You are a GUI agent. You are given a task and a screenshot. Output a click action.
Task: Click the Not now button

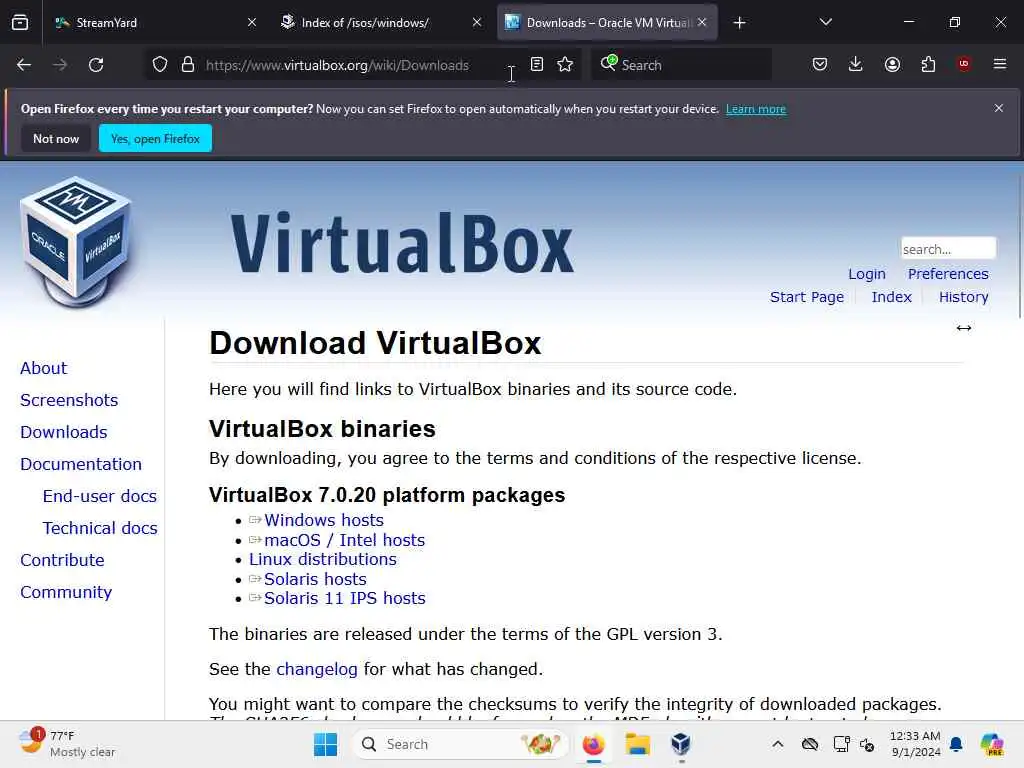(56, 138)
